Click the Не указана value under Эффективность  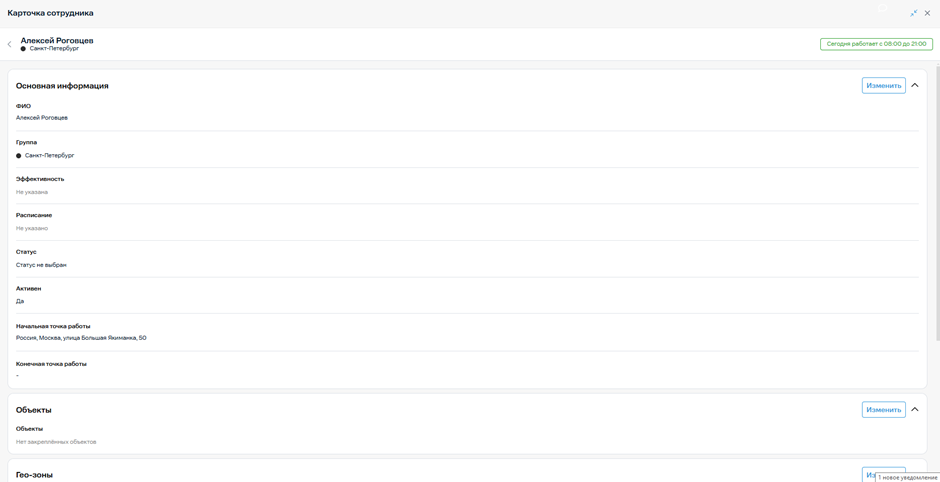coord(32,192)
